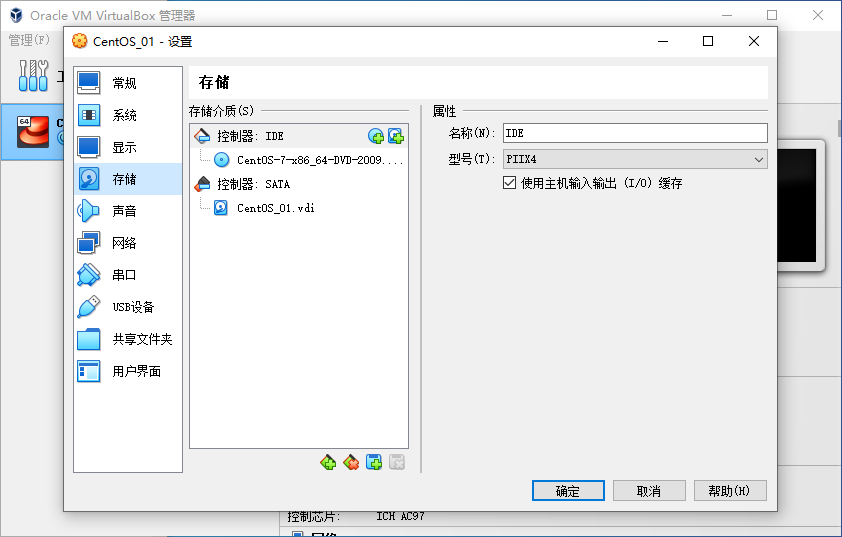Select the 存储 settings category
The height and width of the screenshot is (537, 842).
pos(128,179)
